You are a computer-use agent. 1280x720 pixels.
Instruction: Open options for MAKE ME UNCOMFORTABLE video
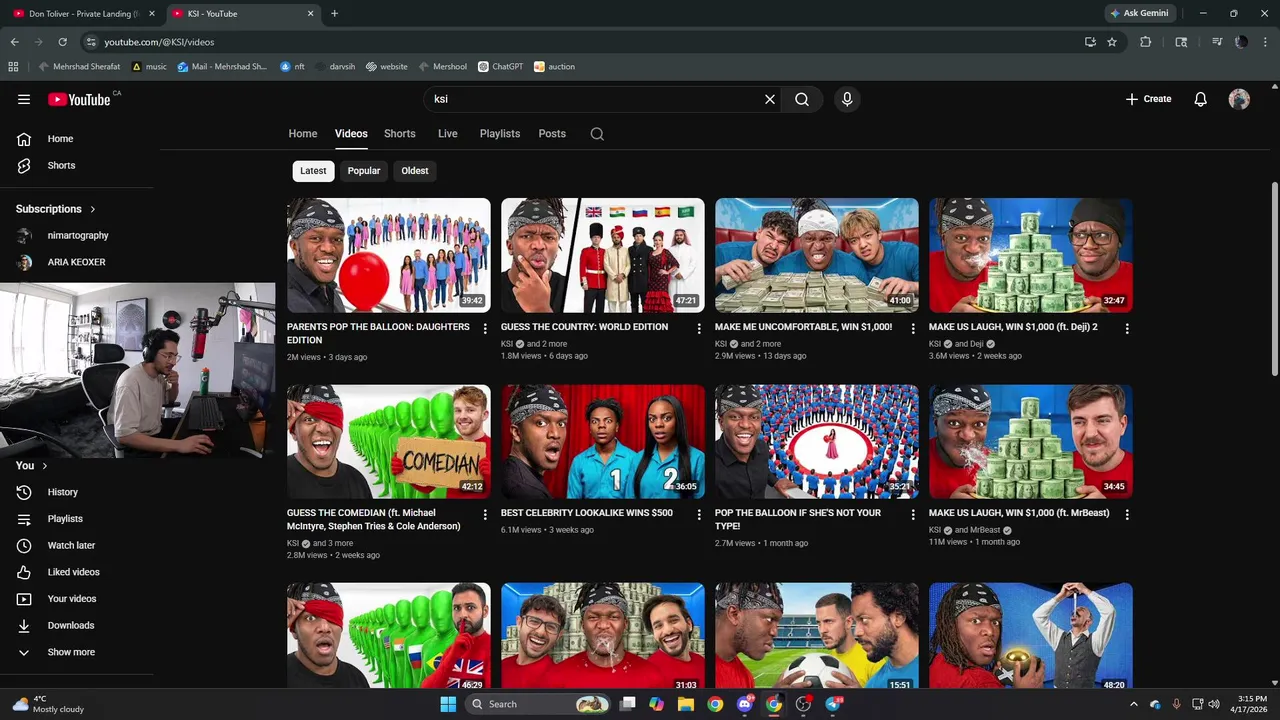[913, 329]
